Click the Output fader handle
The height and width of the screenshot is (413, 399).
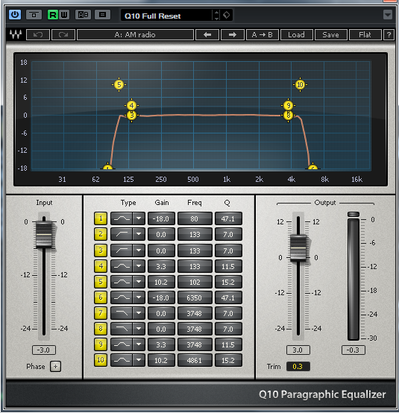pyautogui.click(x=298, y=248)
